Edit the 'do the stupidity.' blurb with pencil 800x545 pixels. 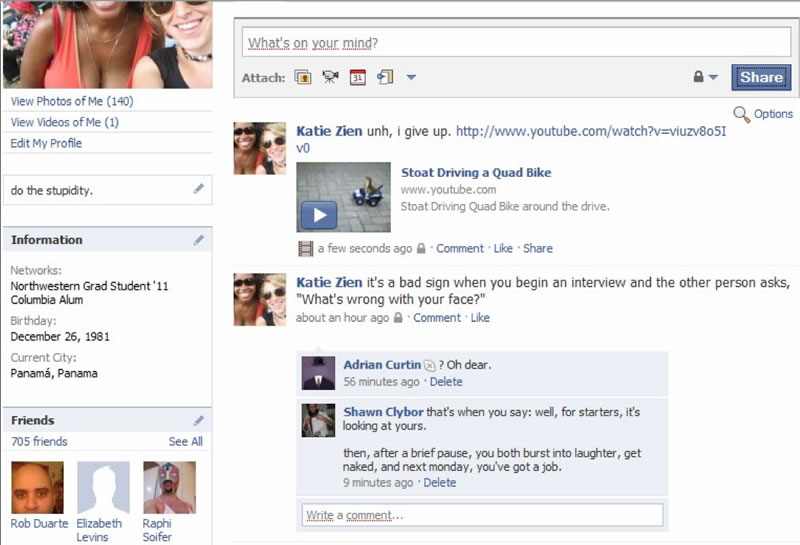click(x=198, y=189)
